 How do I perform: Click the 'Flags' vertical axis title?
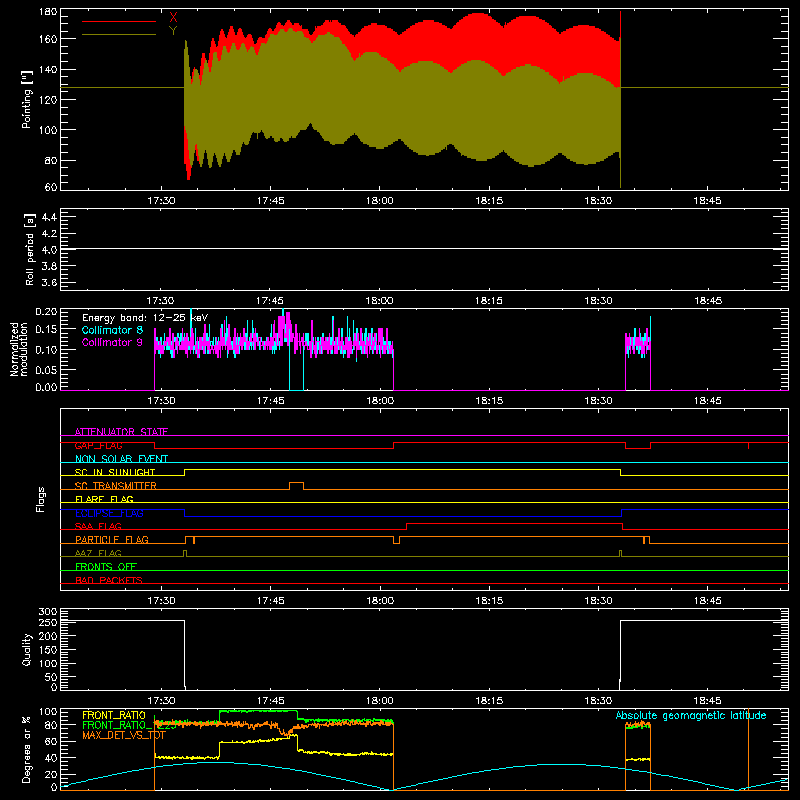[x=40, y=499]
